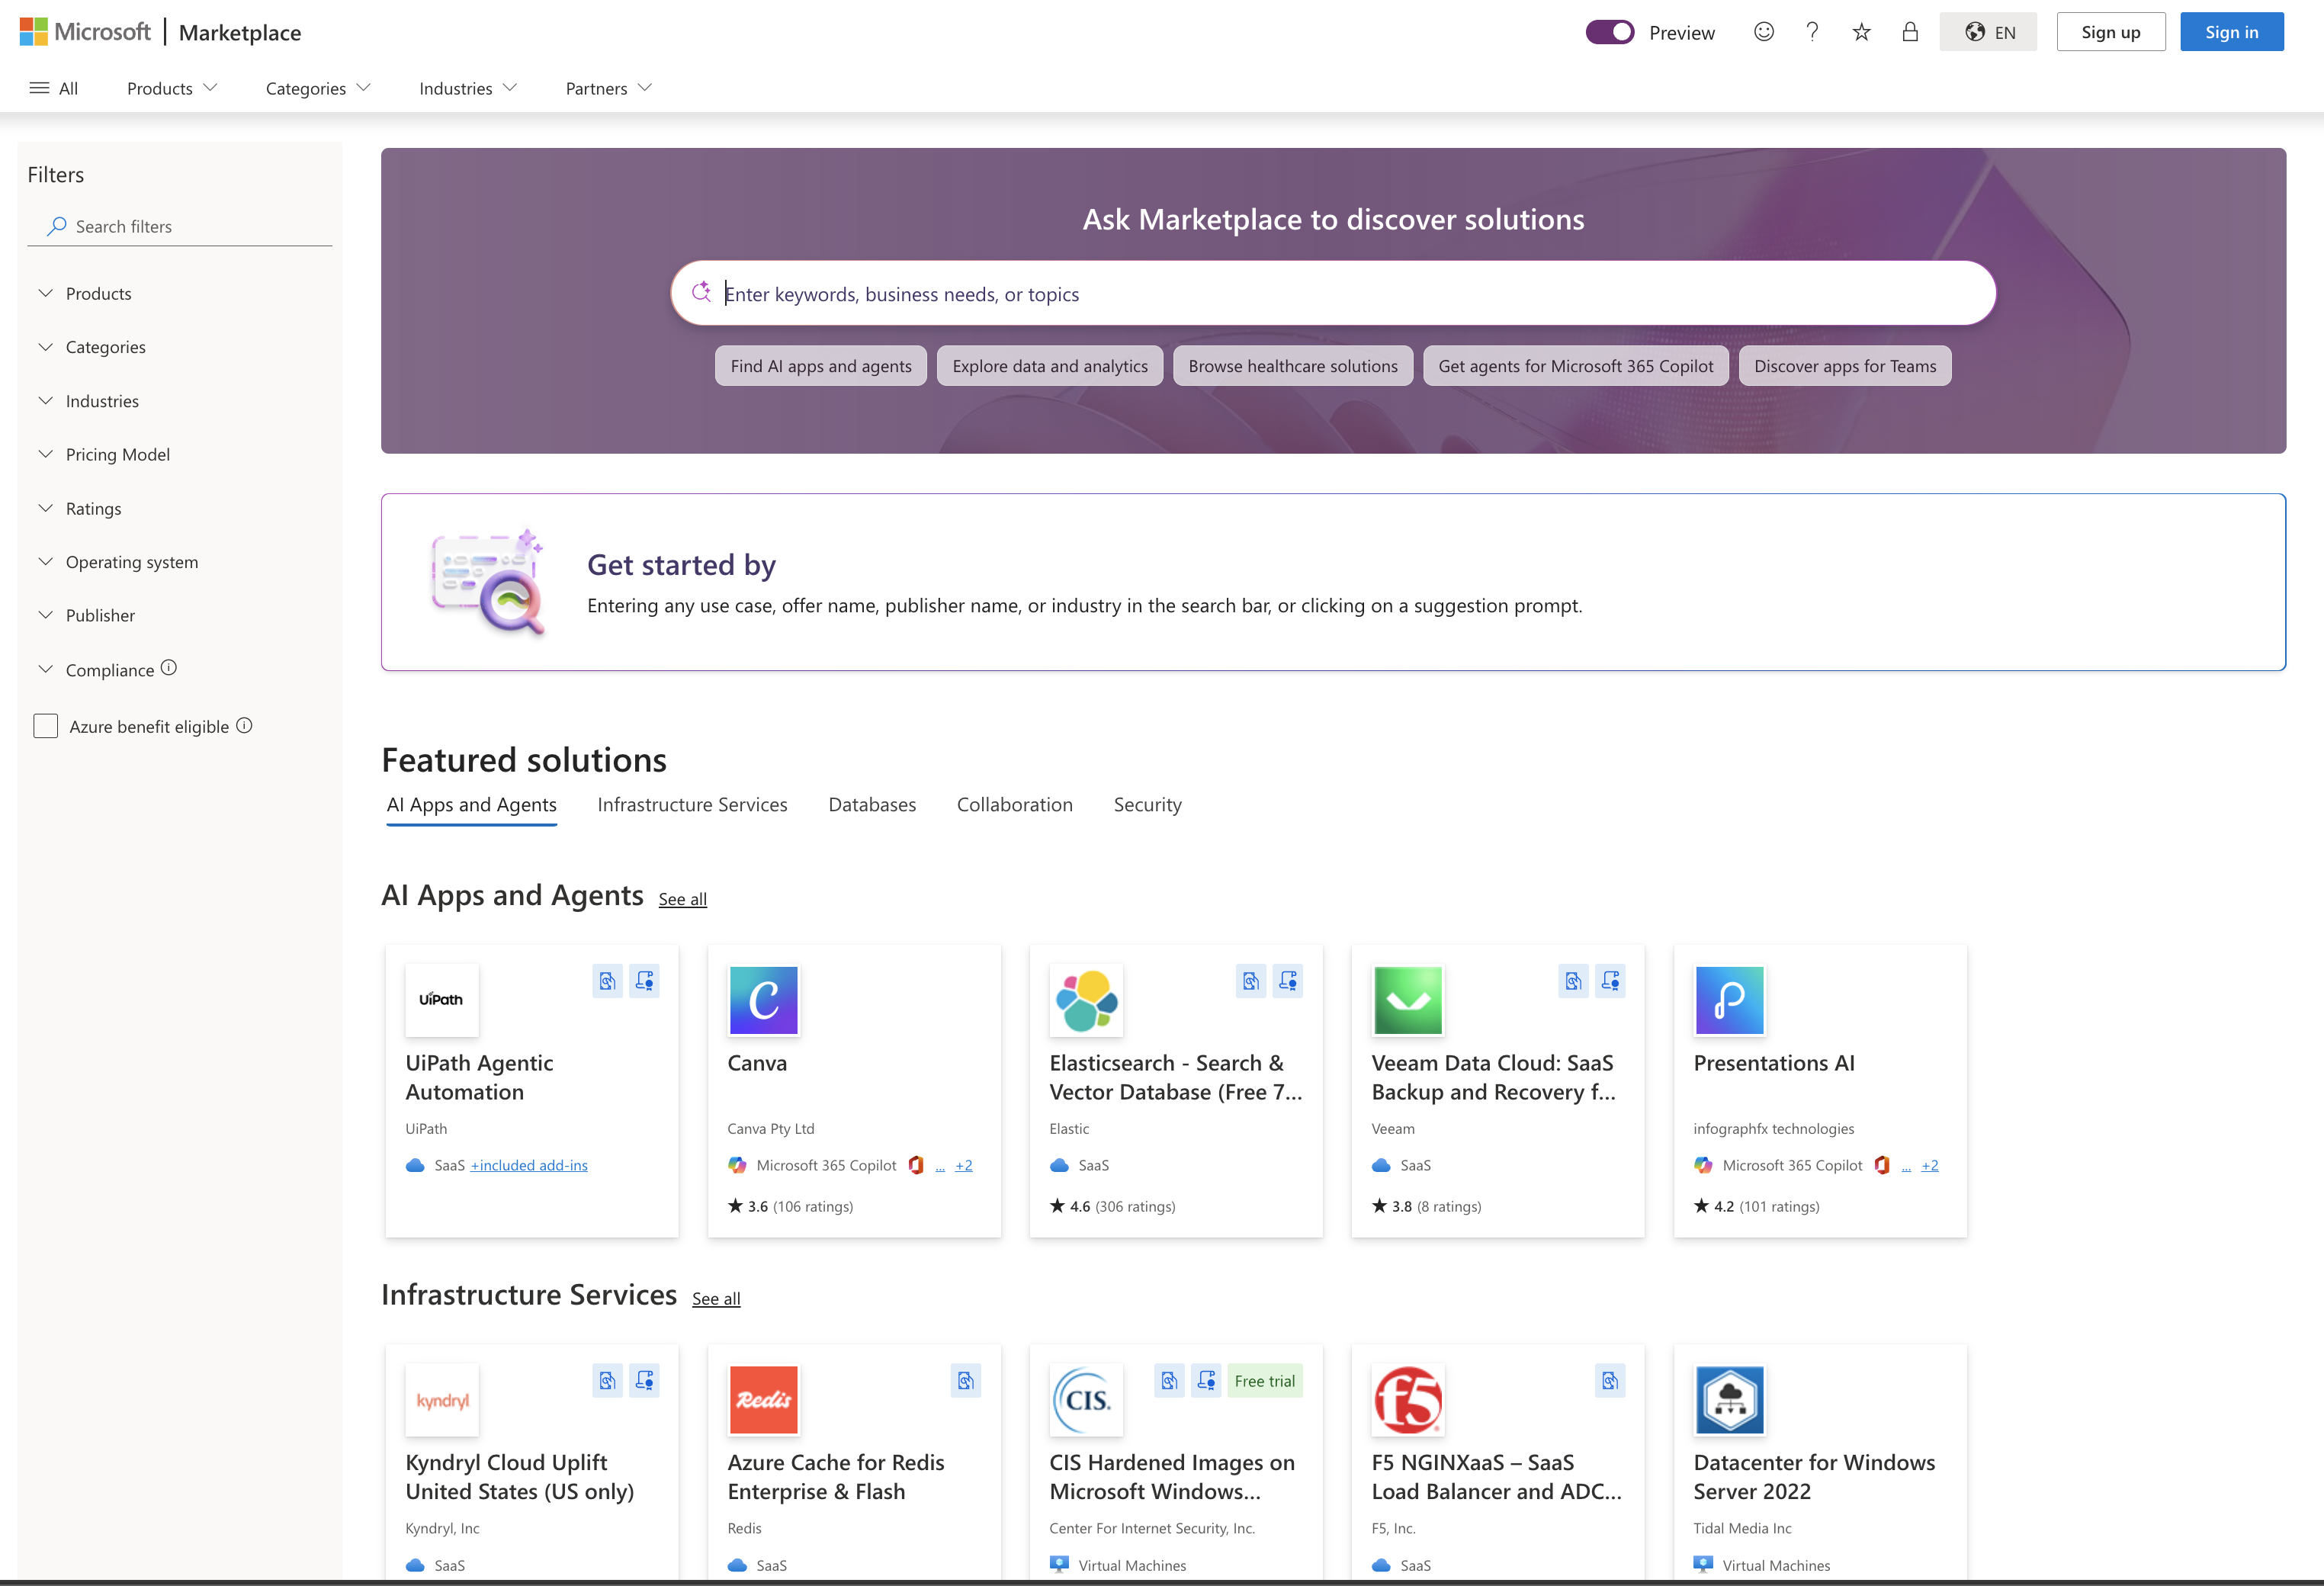Click +2 link on Canva card
The image size is (2324, 1586).
963,1166
